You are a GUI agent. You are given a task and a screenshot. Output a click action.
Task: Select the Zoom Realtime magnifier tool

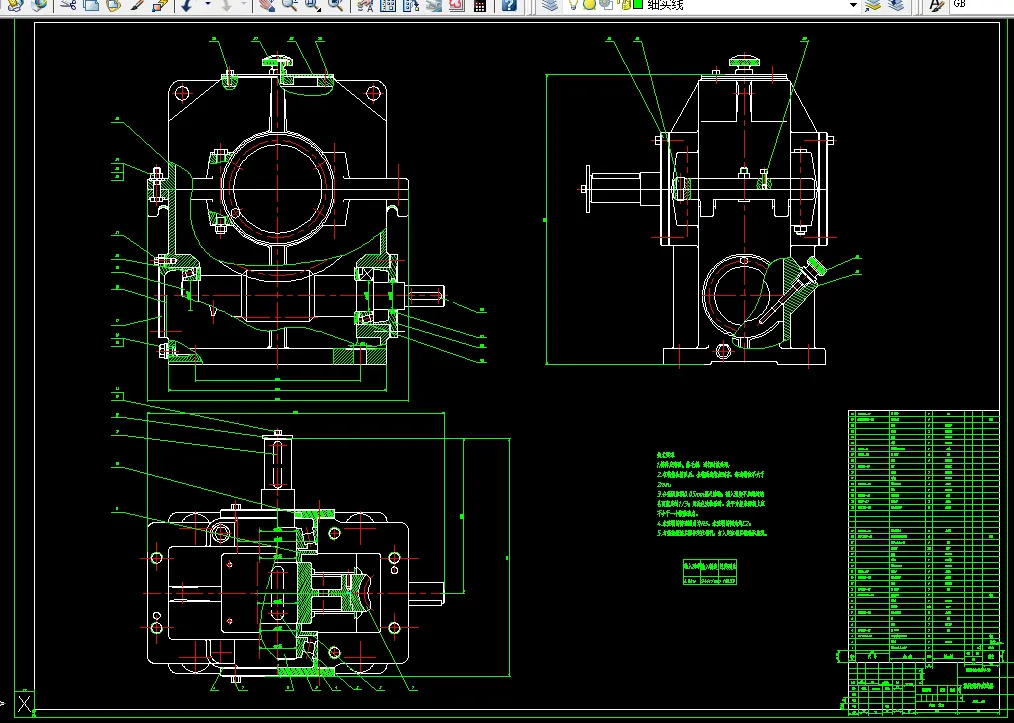288,5
